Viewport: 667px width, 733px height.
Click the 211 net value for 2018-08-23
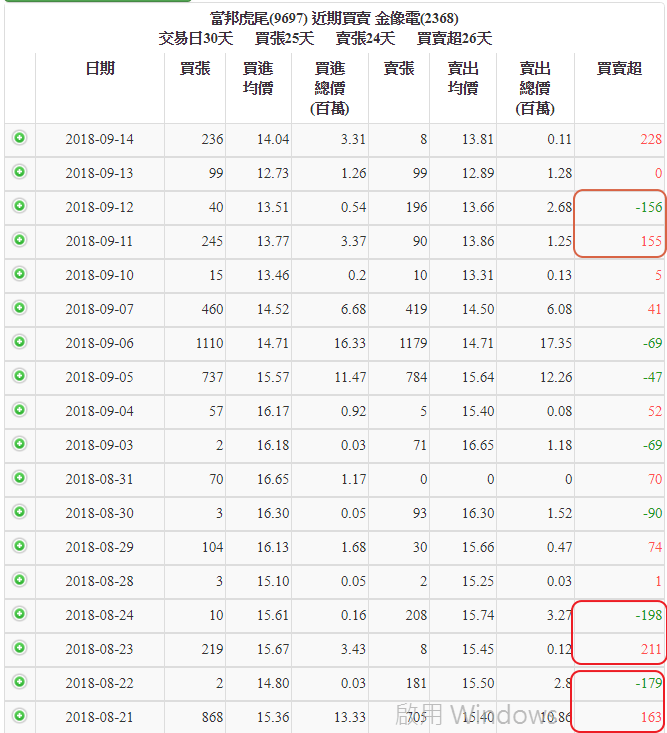(x=650, y=649)
